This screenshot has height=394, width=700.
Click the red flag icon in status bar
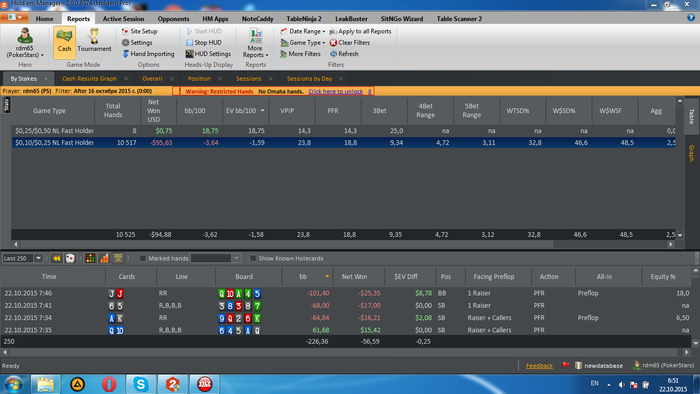pyautogui.click(x=566, y=365)
